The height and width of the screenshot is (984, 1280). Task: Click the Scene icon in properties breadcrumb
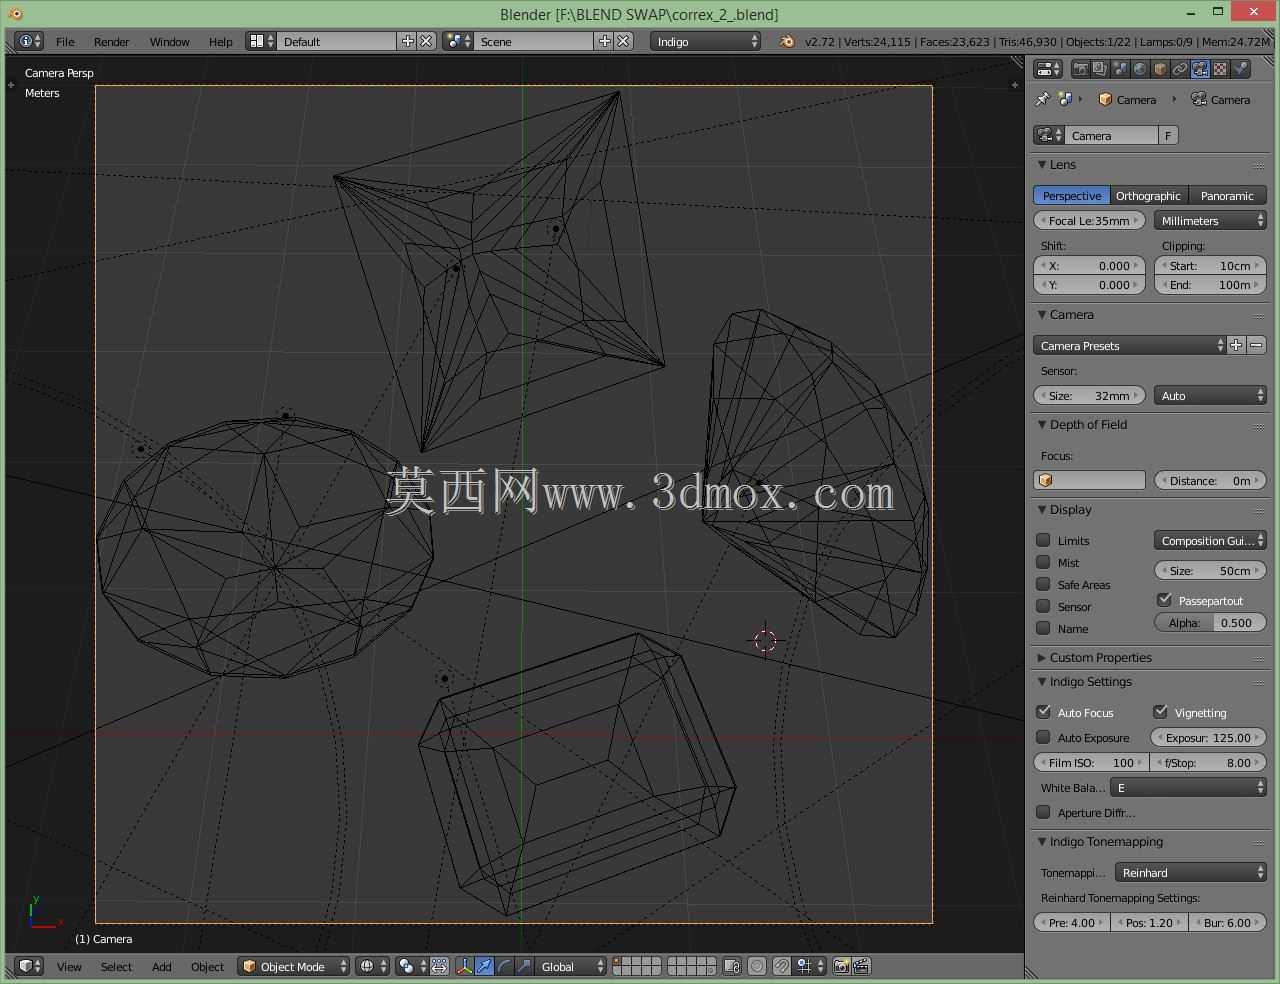(x=1065, y=99)
